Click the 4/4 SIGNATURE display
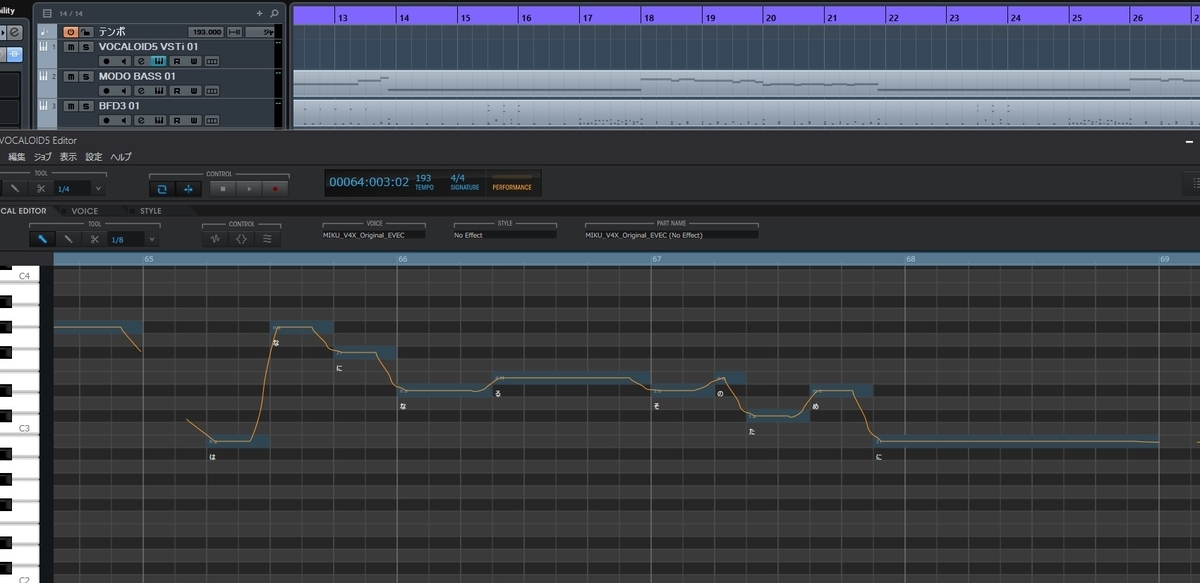The height and width of the screenshot is (583, 1200). pyautogui.click(x=465, y=182)
